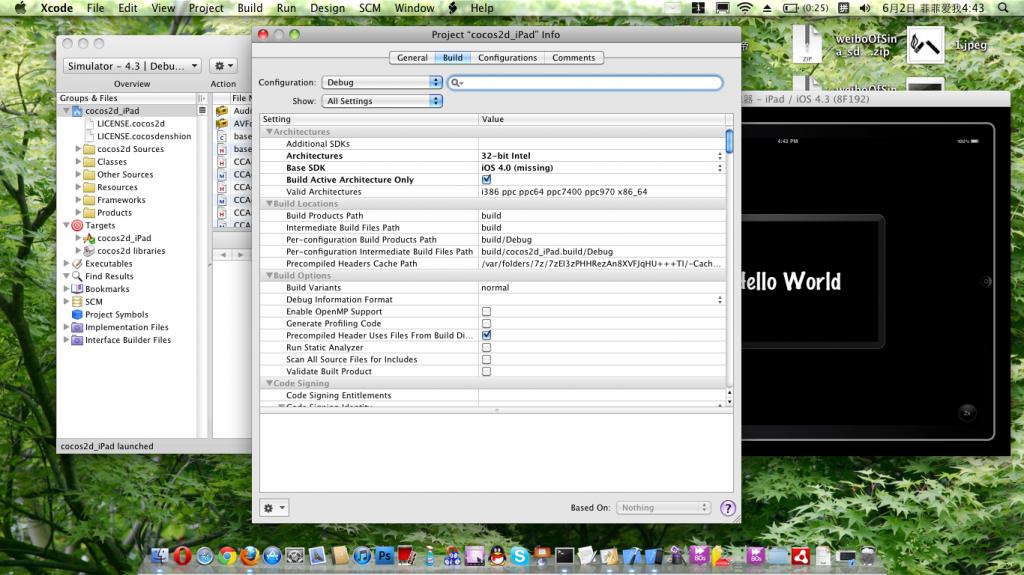Open the Simulator - 4.3 Debug overview popup
This screenshot has height=575, width=1024.
133,66
